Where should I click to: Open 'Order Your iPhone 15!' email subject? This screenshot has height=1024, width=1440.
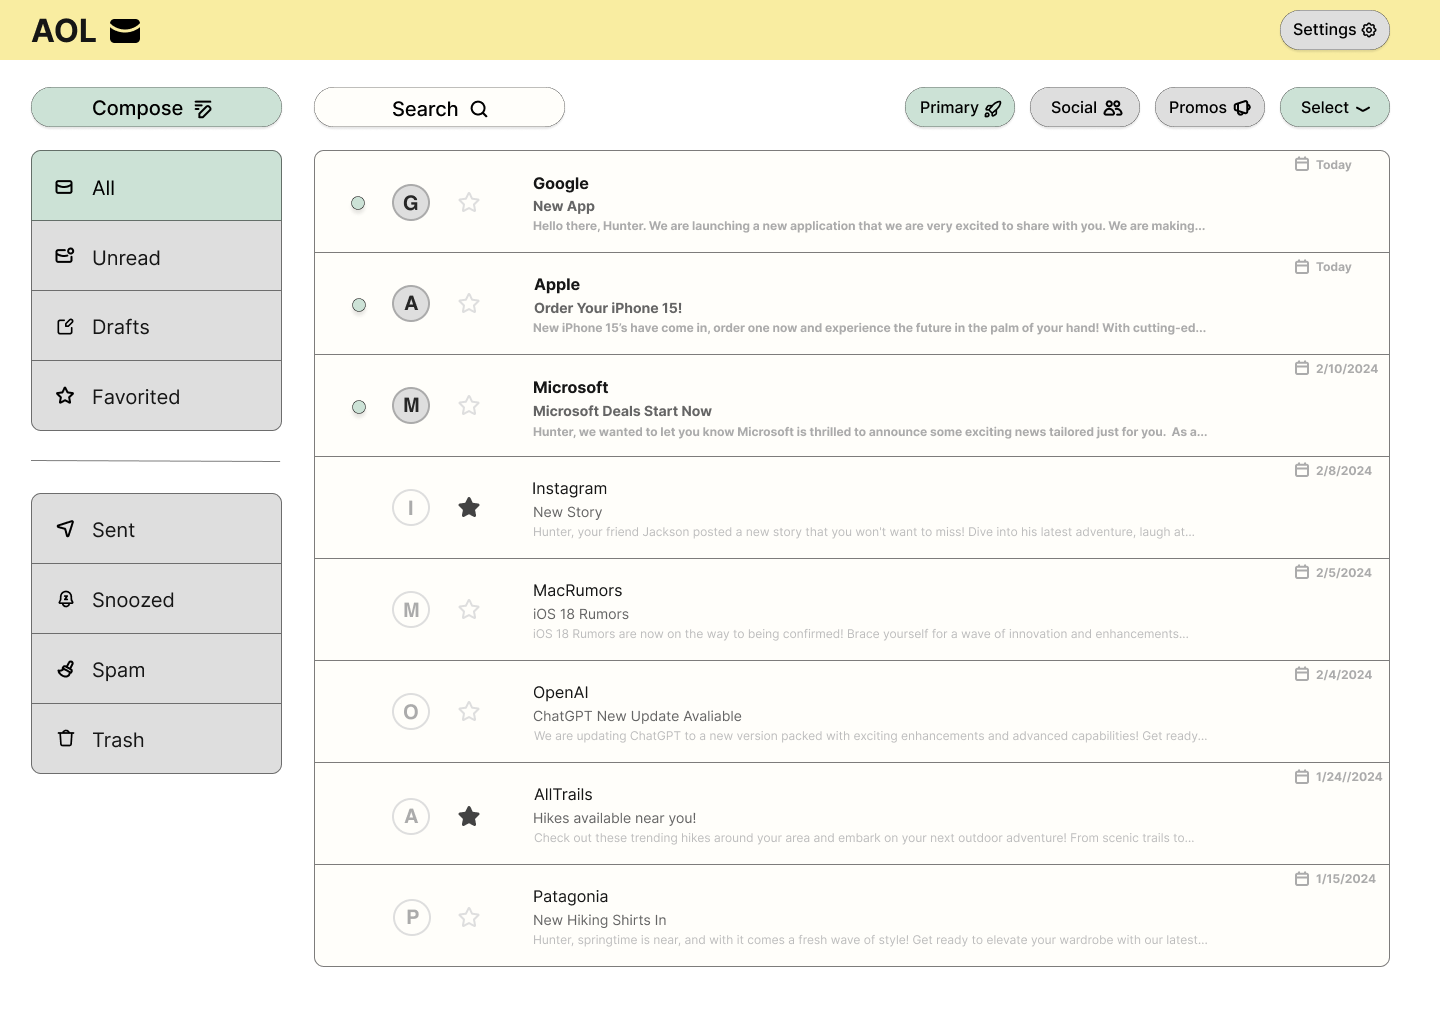608,308
